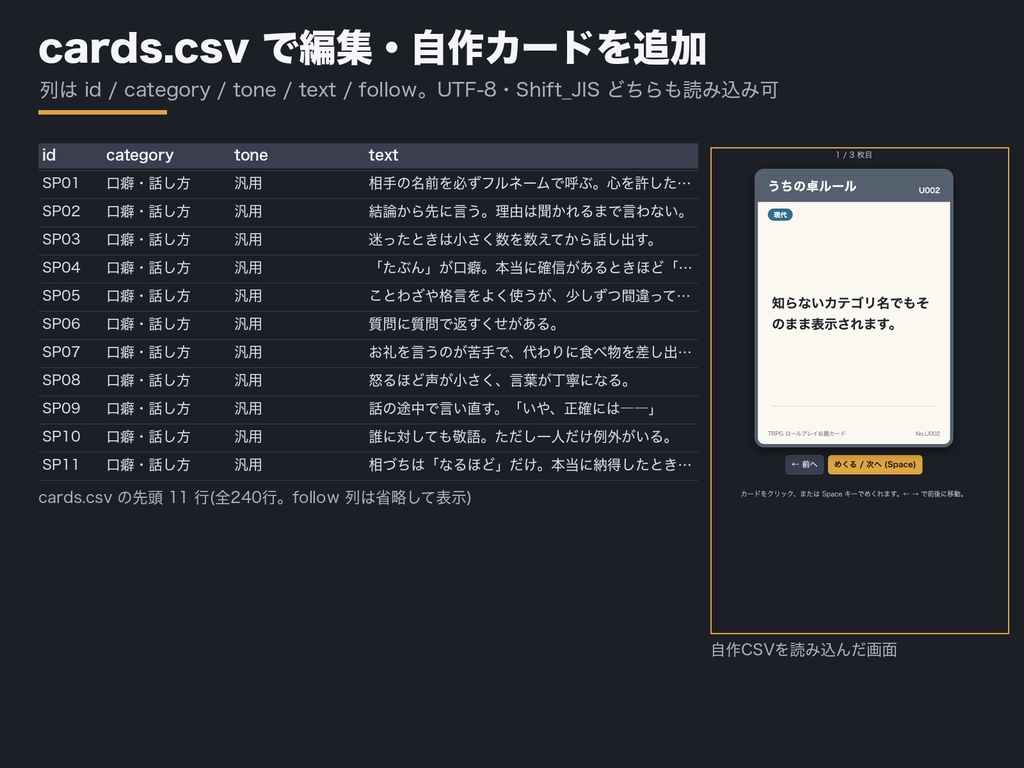Click the card text 知らないカテゴリ名でもそのまま表示されます
Screen dimensions: 1024x768
pos(850,313)
